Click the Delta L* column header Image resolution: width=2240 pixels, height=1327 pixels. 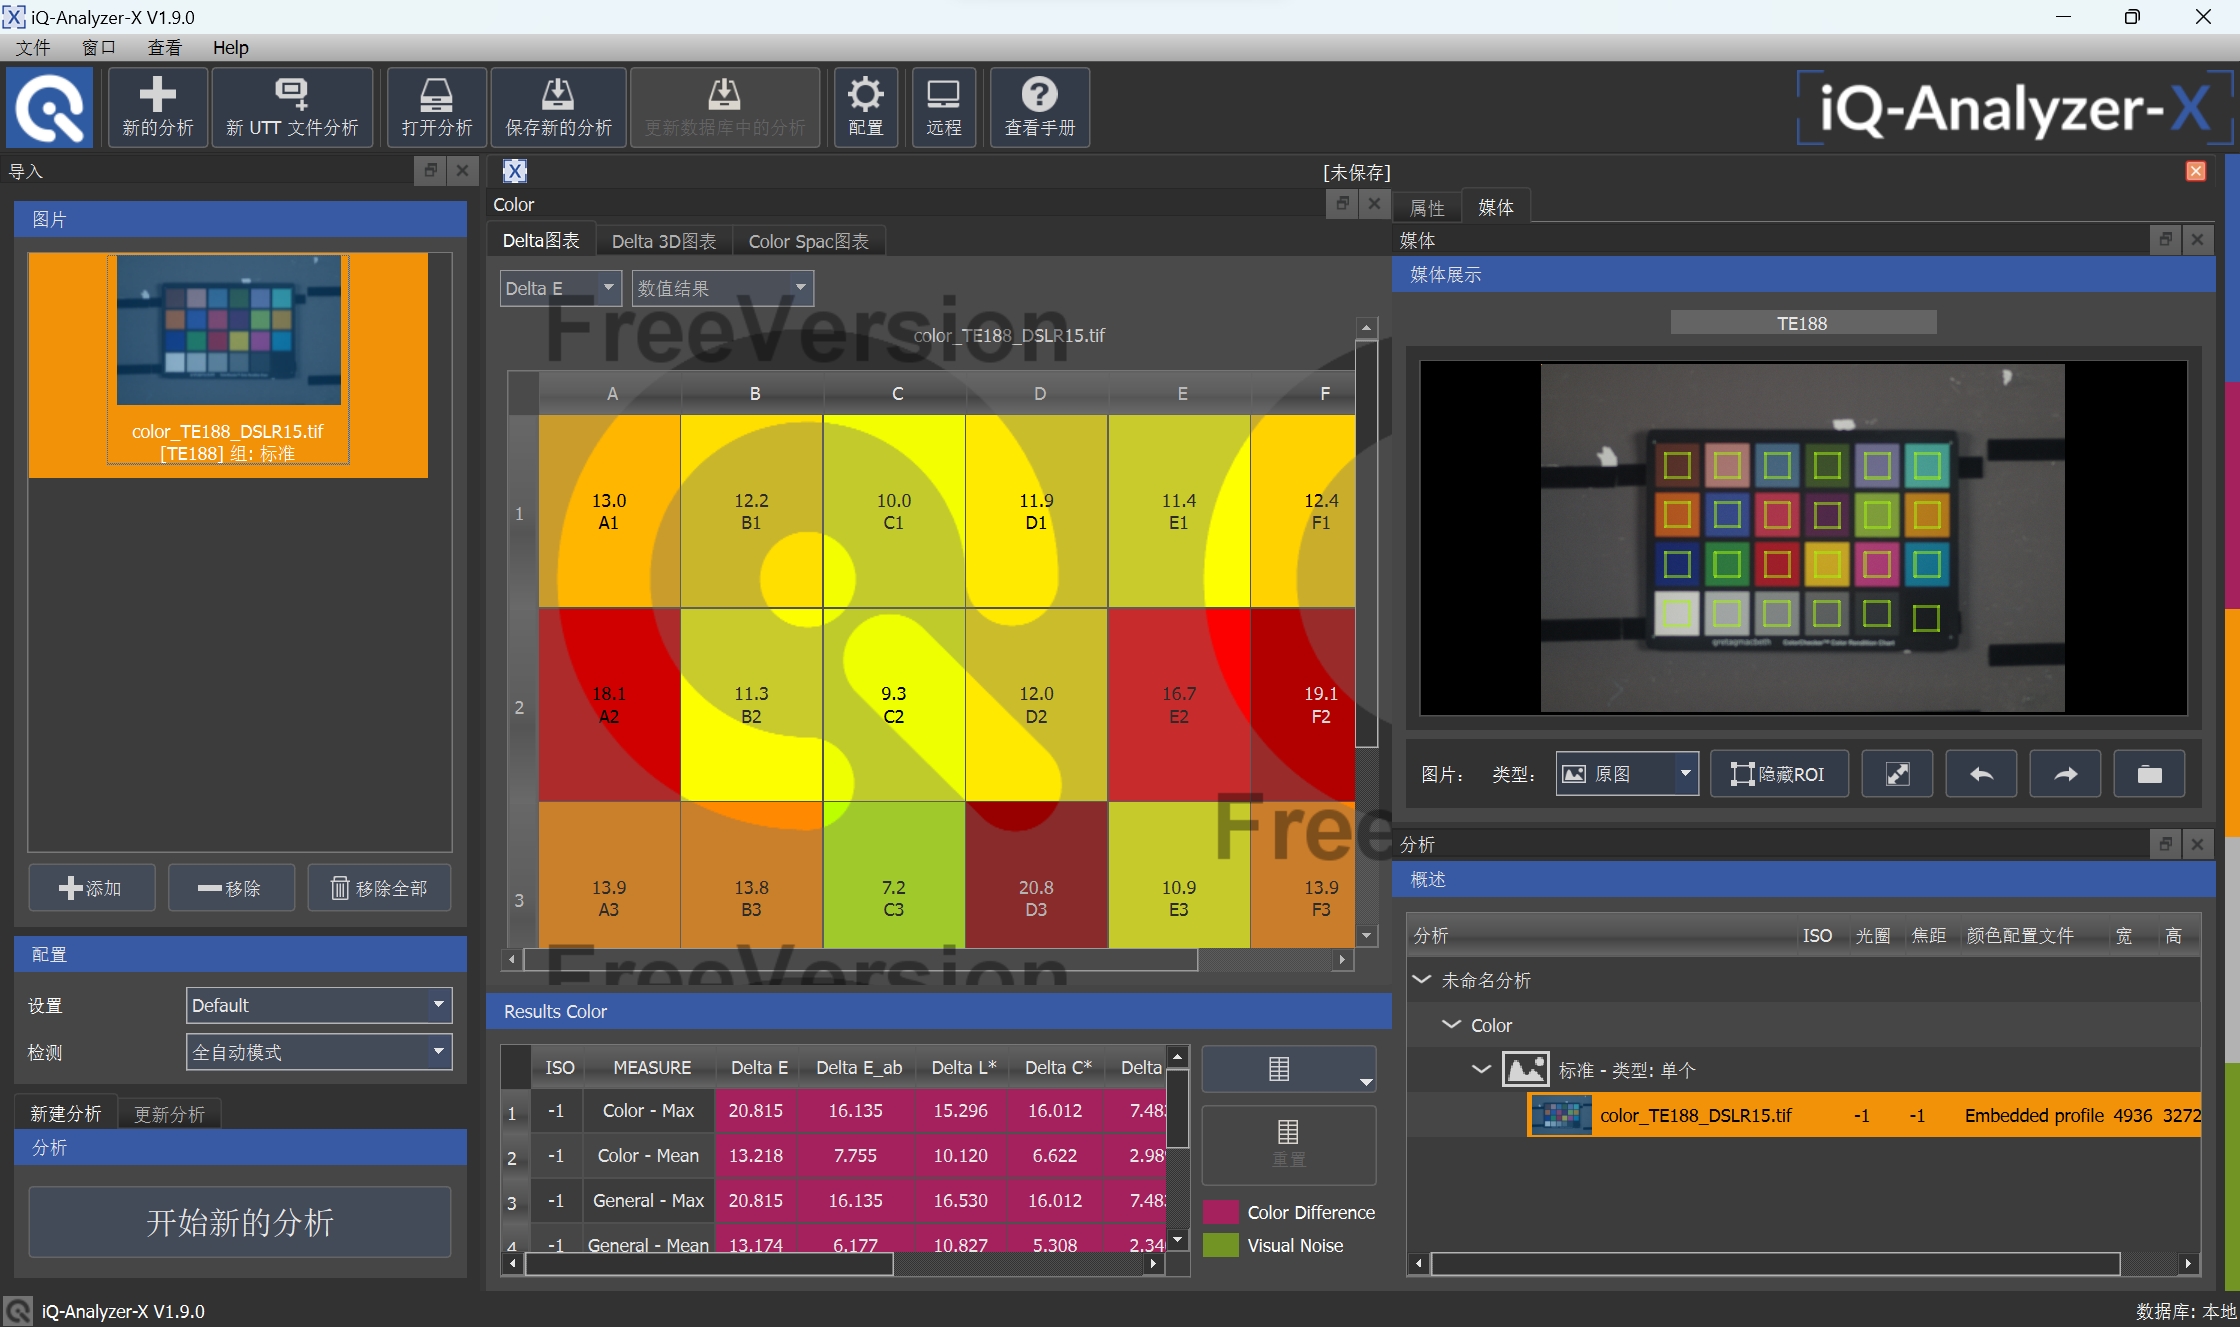click(x=964, y=1067)
